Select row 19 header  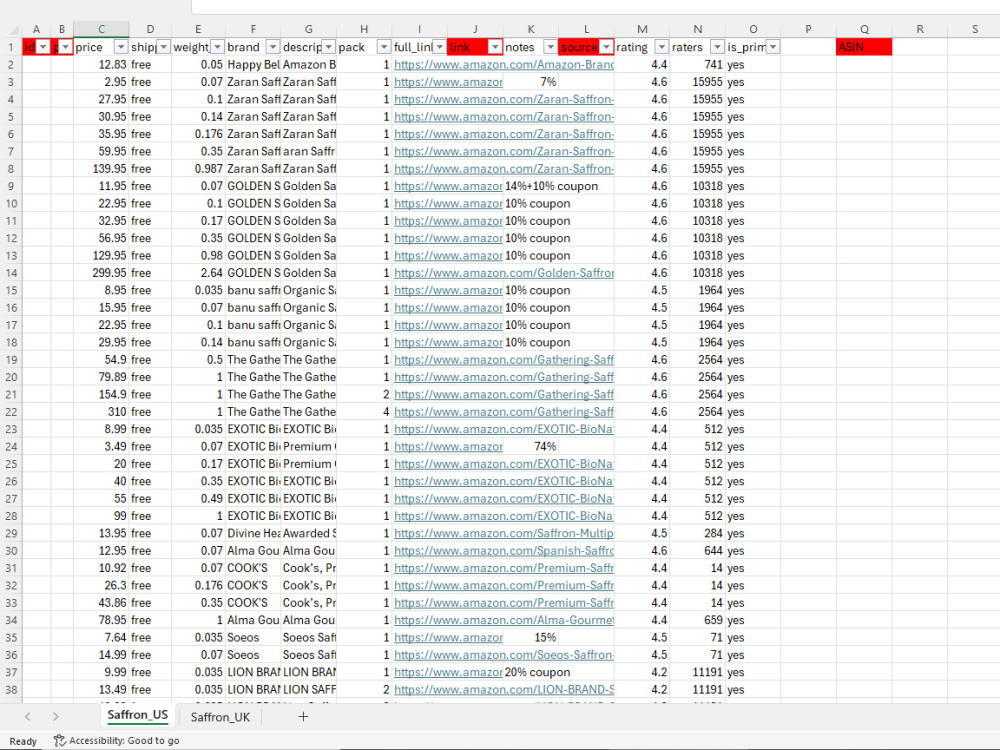pos(11,360)
